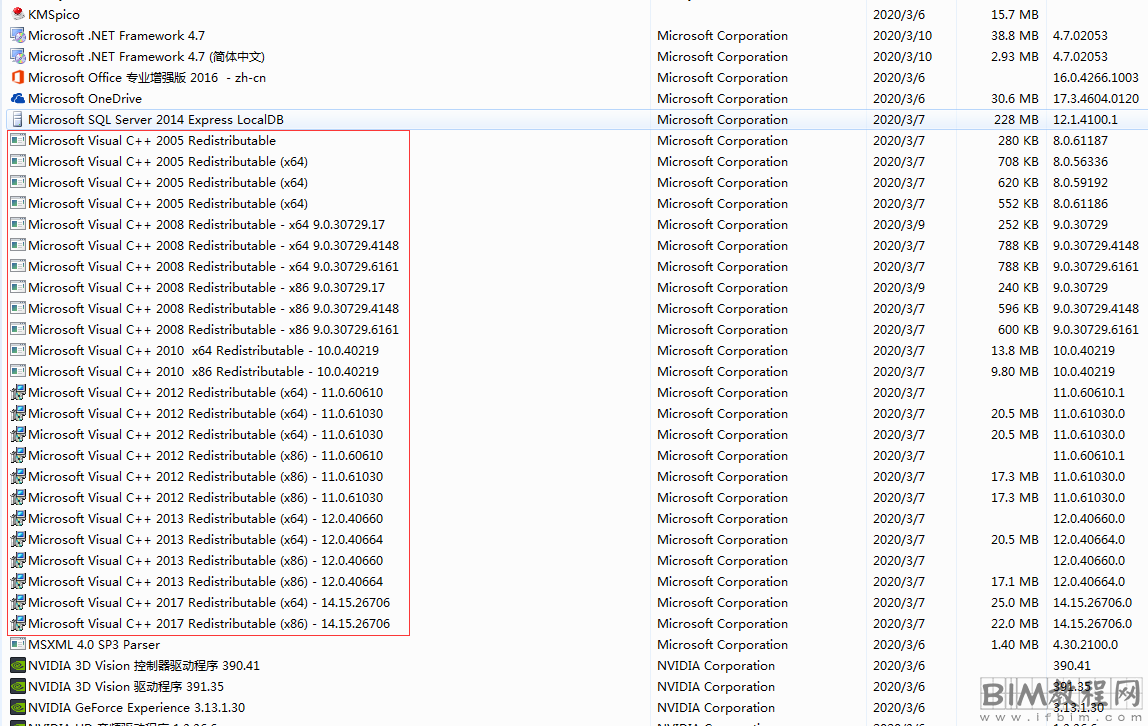The image size is (1148, 726).
Task: Click the icon of Visual C++ 2008 x64 9.0.30729.17
Action: point(18,225)
